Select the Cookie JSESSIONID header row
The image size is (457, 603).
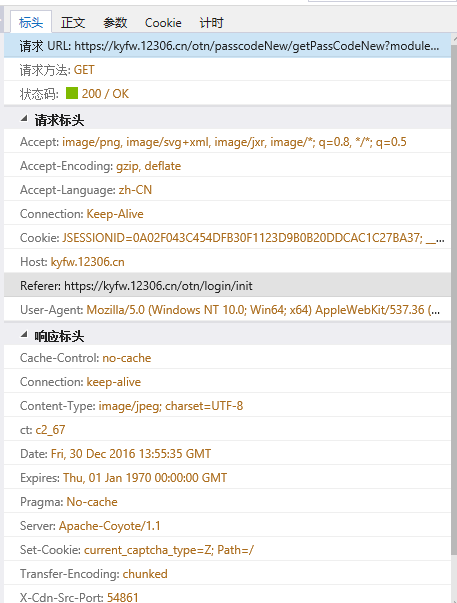click(227, 238)
